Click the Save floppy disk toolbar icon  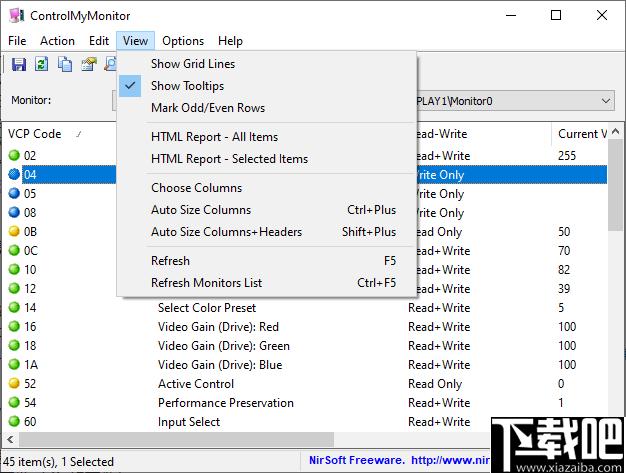[x=18, y=64]
